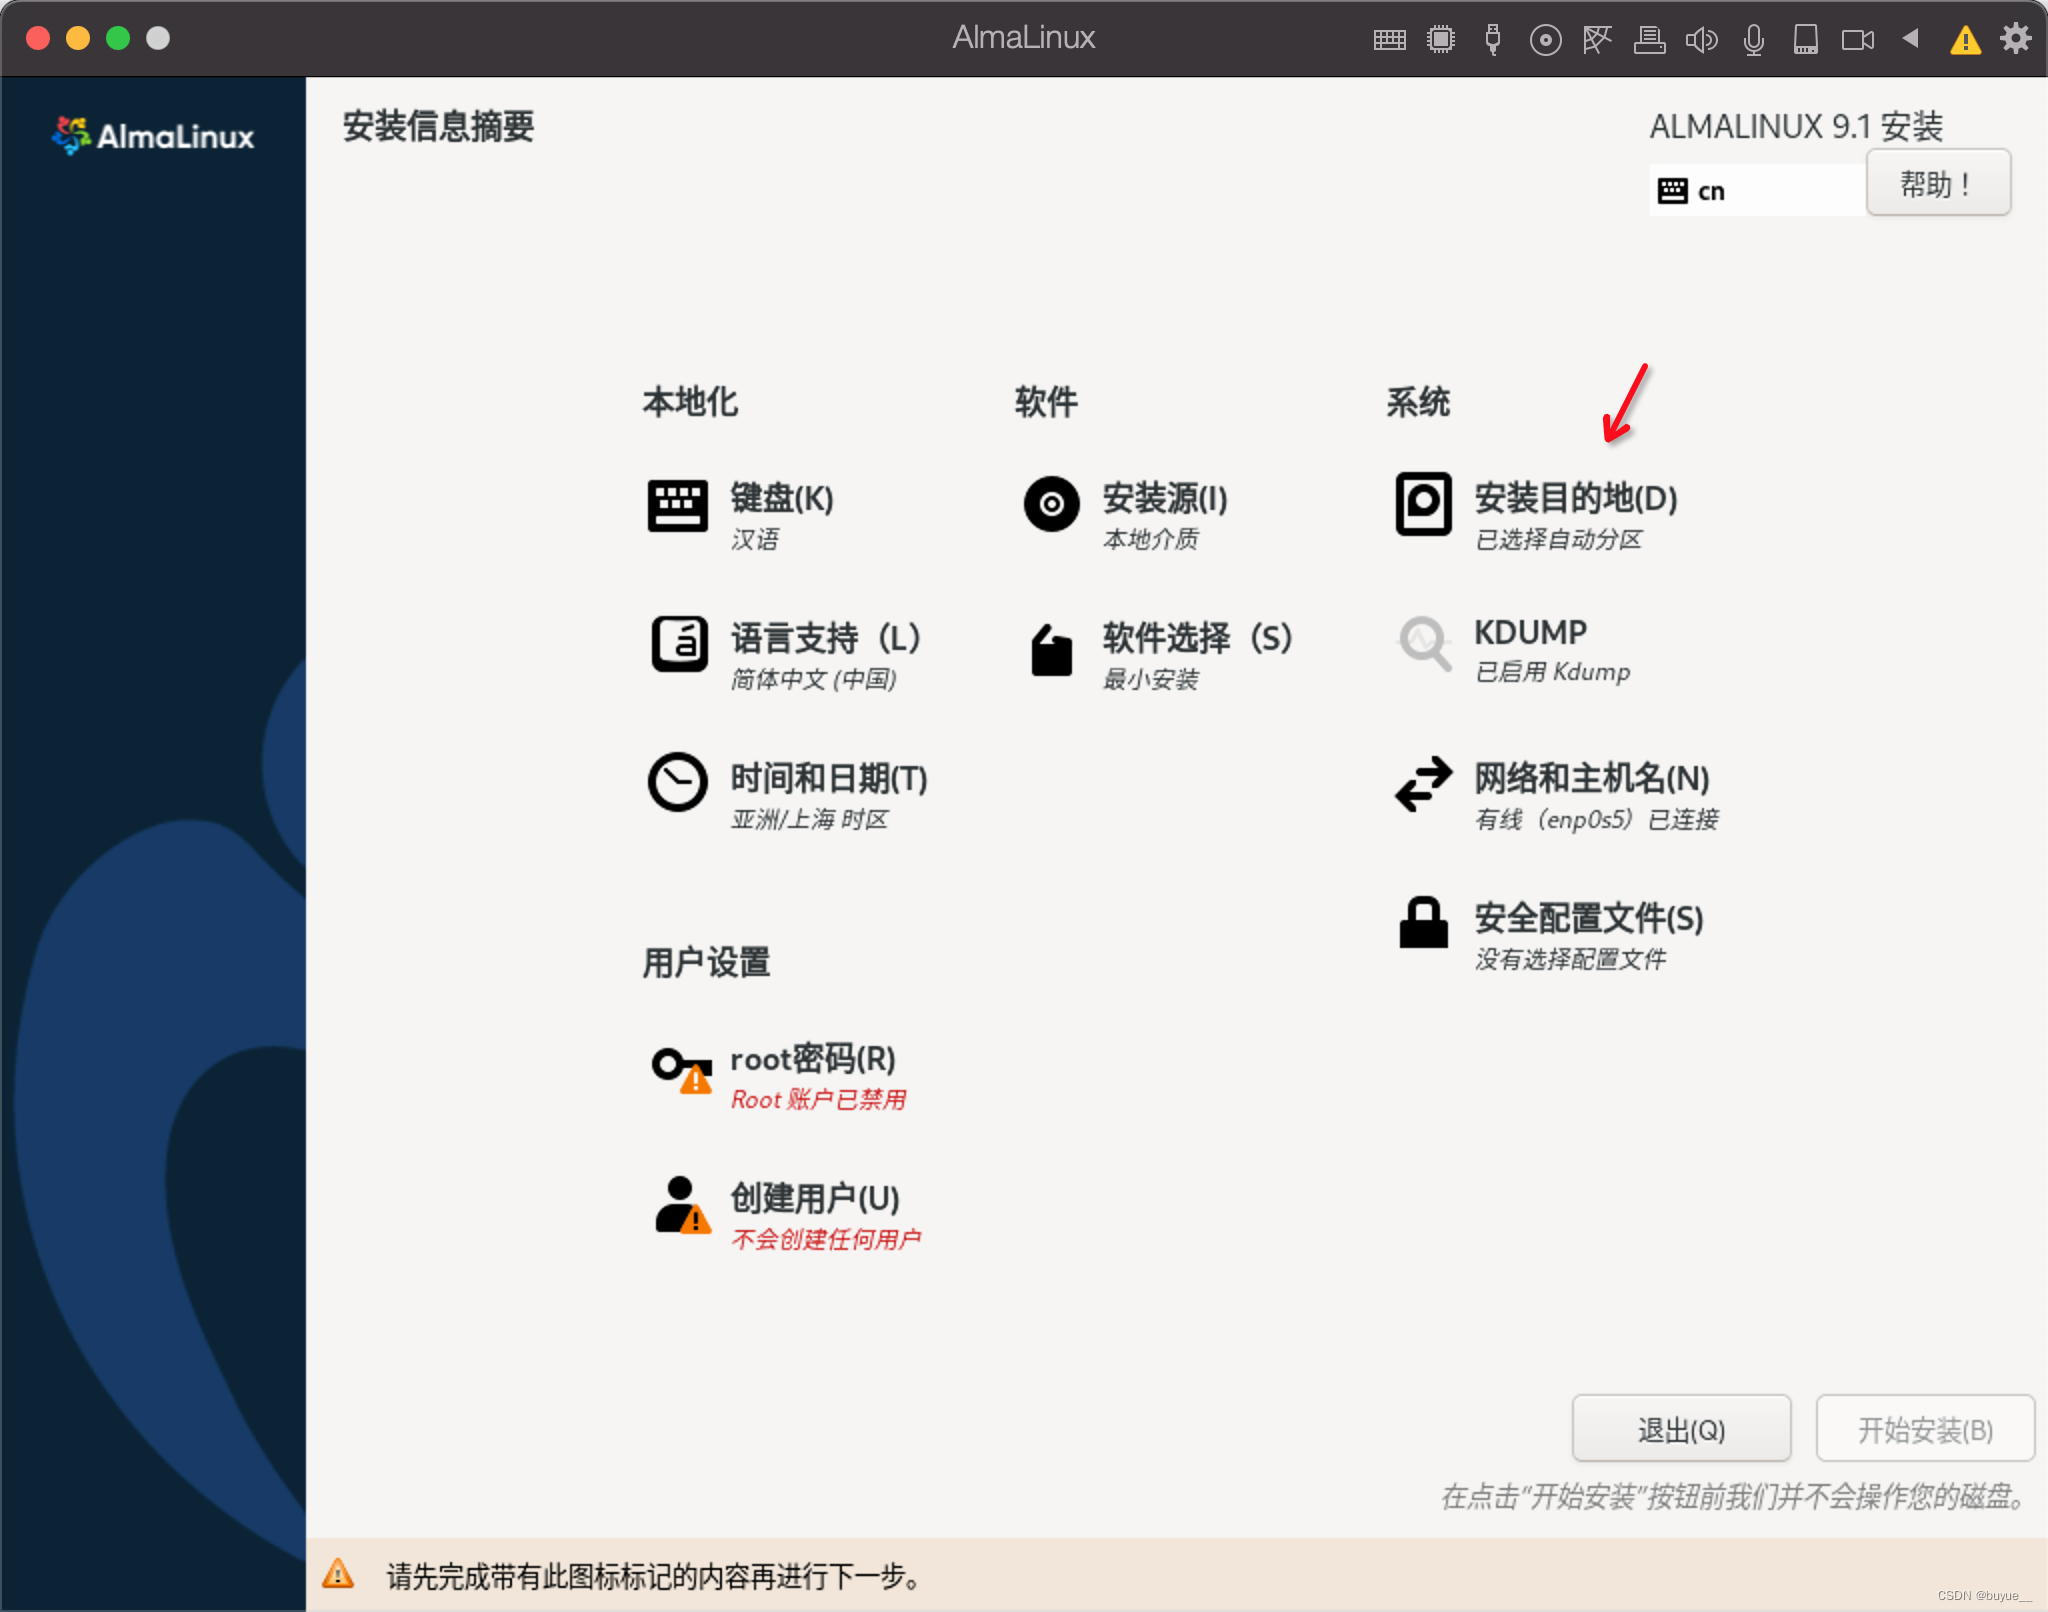Open the VM settings gear
This screenshot has height=1612, width=2048.
2015,38
